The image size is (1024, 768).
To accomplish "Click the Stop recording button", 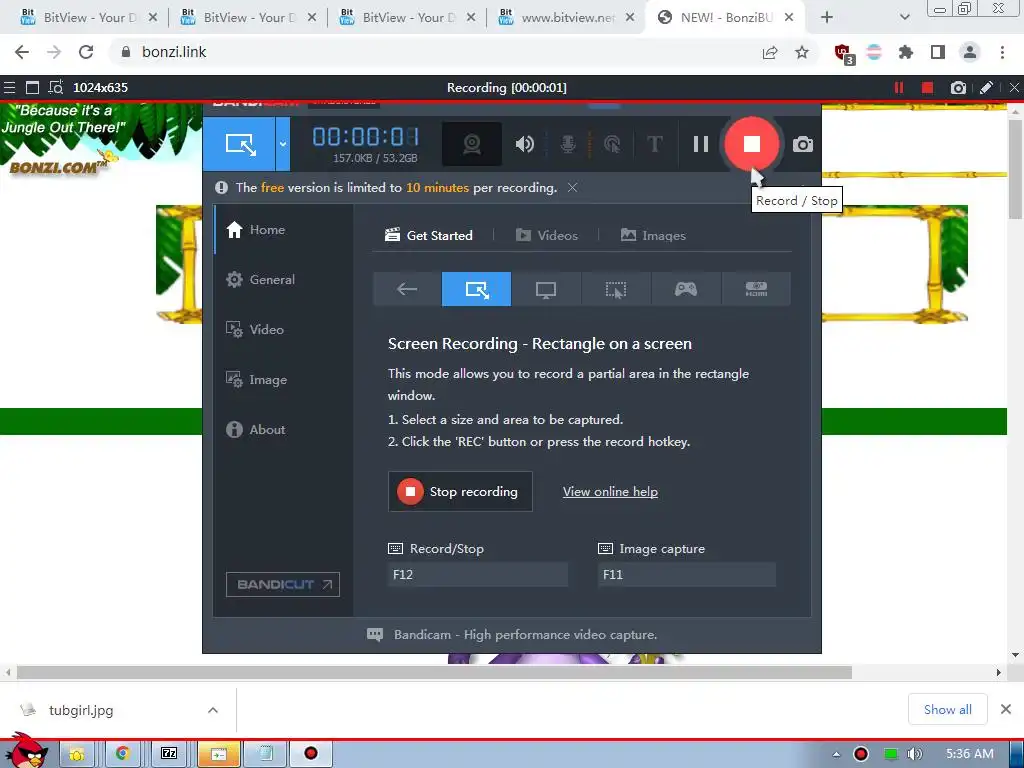I will click(x=460, y=491).
